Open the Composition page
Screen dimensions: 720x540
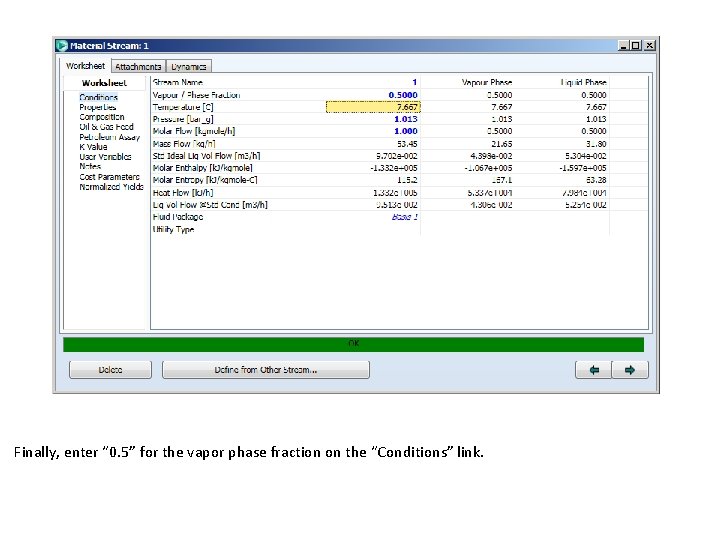tap(101, 117)
